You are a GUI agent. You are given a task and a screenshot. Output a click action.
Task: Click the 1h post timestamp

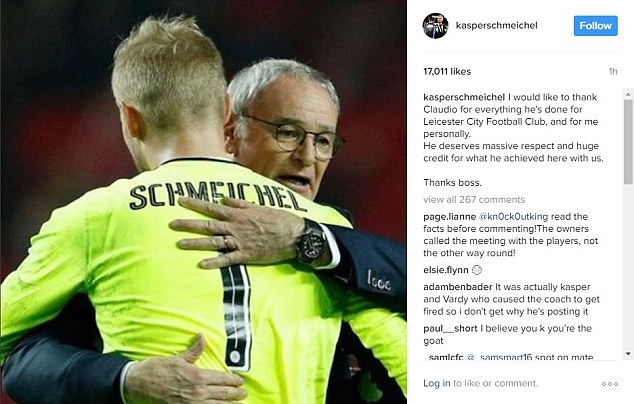pyautogui.click(x=613, y=72)
